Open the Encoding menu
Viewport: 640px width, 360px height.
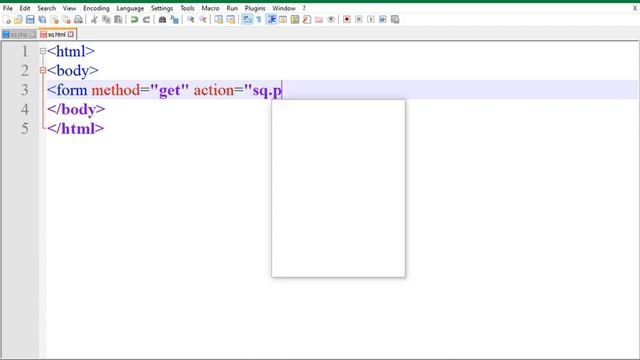[x=96, y=8]
